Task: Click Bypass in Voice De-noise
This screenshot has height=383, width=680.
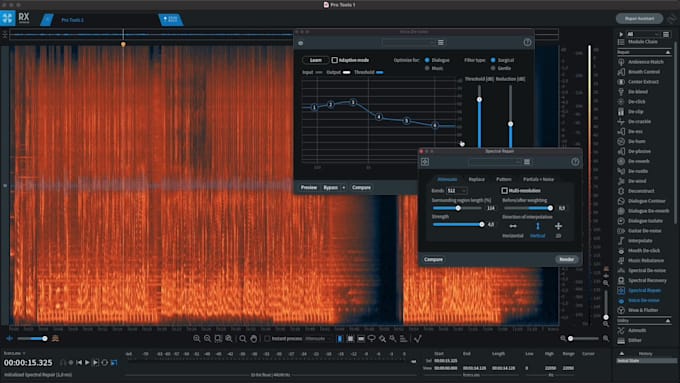Action: coord(330,188)
